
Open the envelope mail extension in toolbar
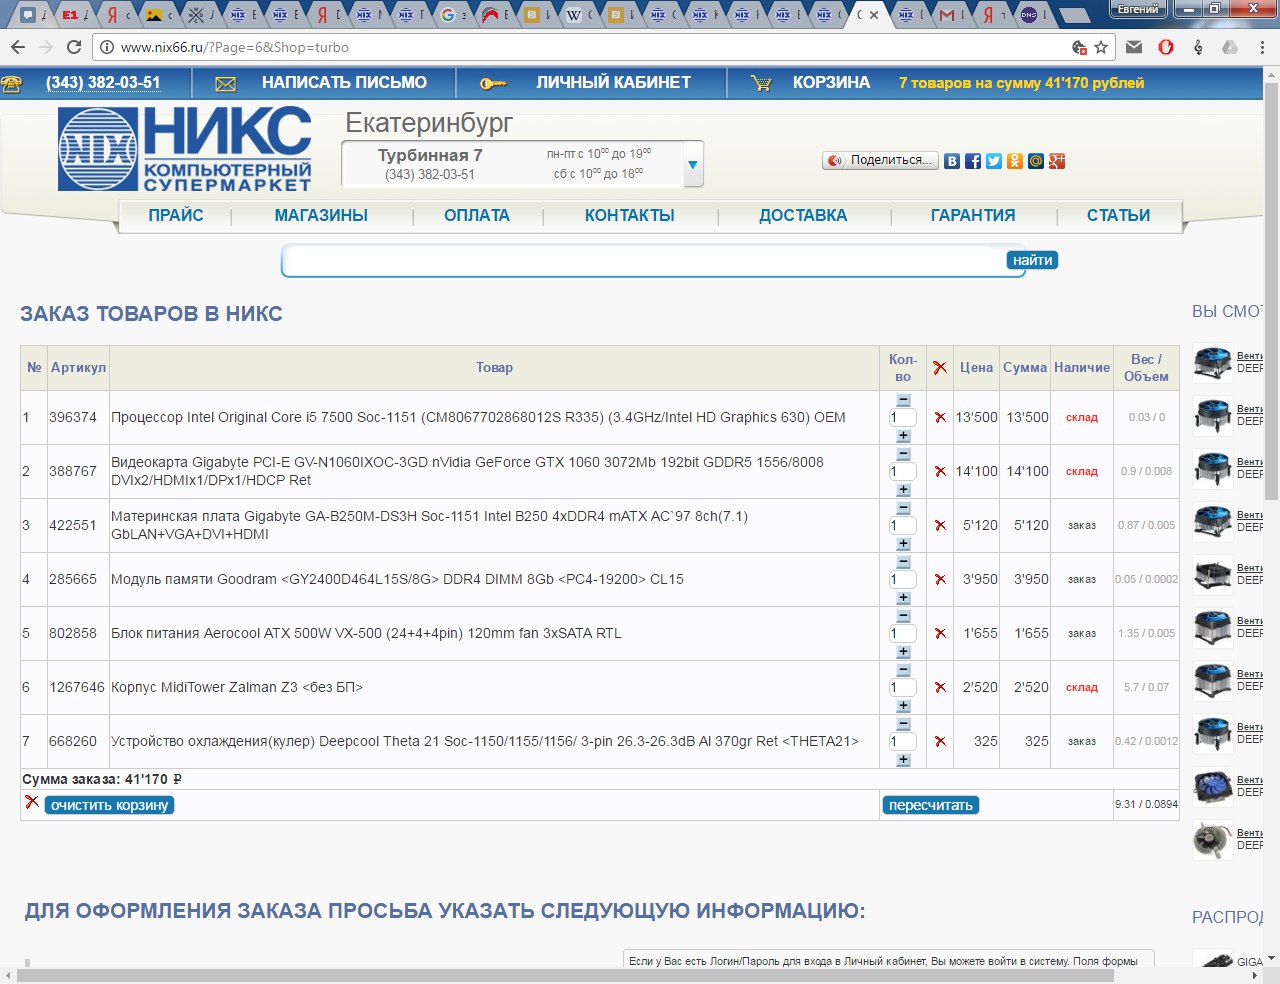pyautogui.click(x=1134, y=47)
